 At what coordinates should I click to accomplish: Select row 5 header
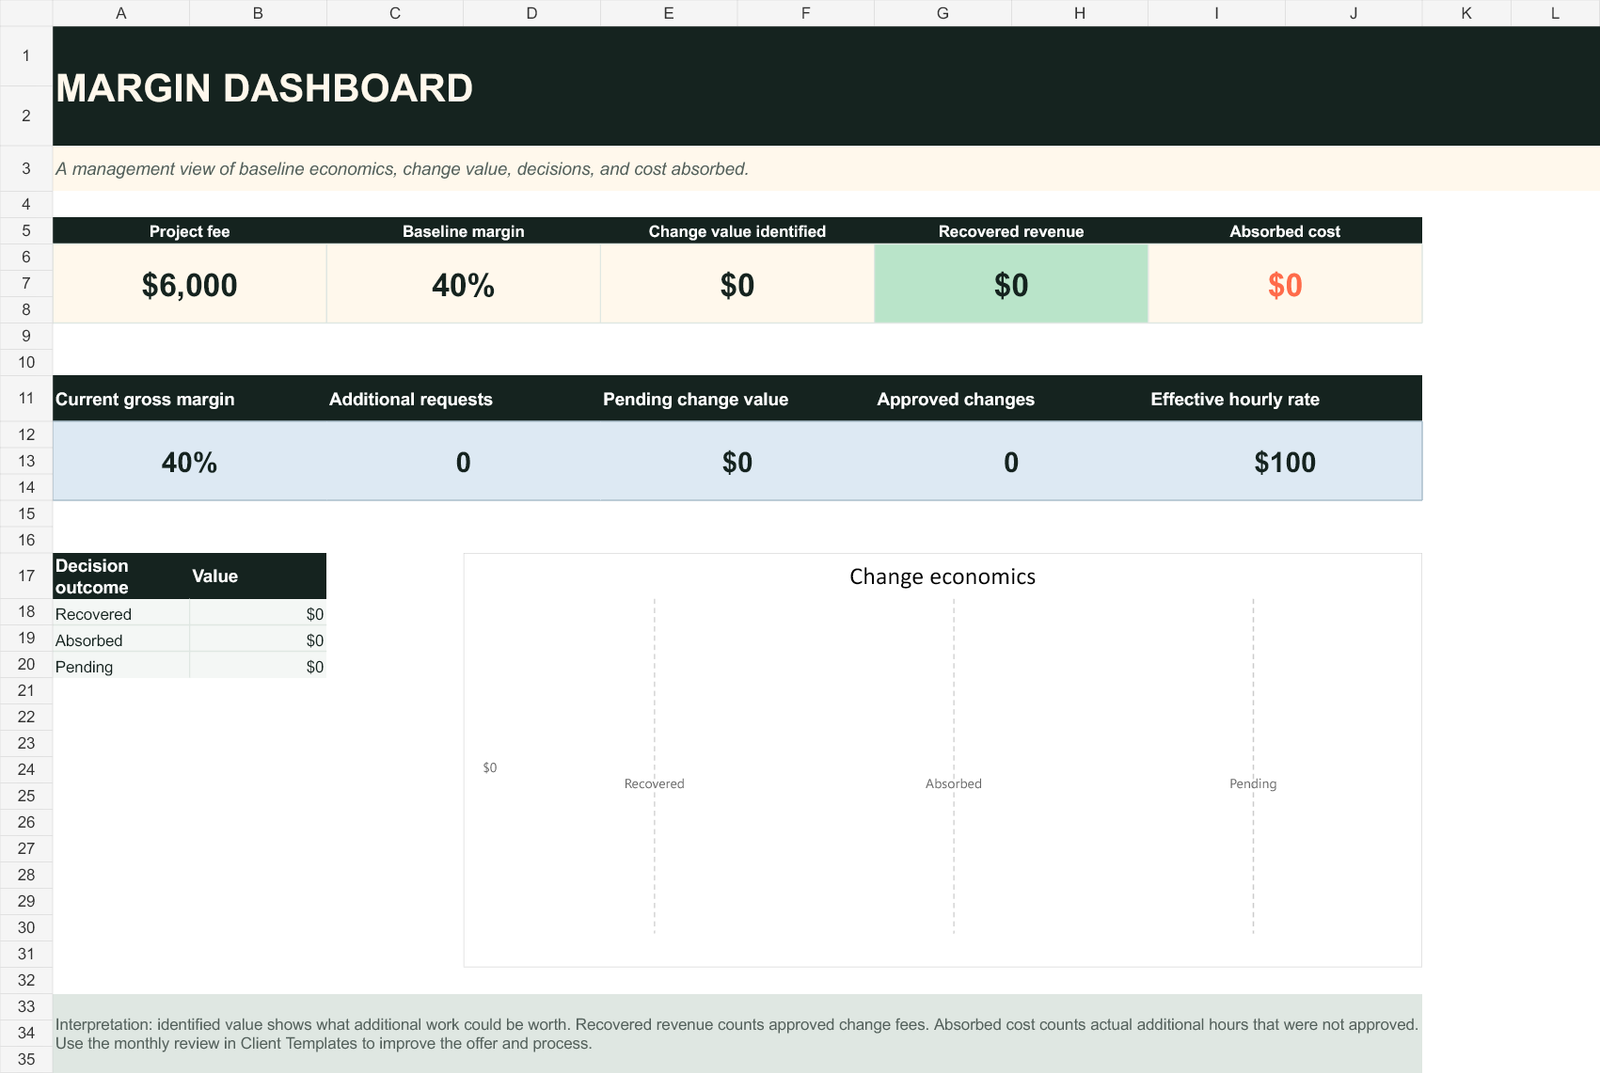point(26,231)
